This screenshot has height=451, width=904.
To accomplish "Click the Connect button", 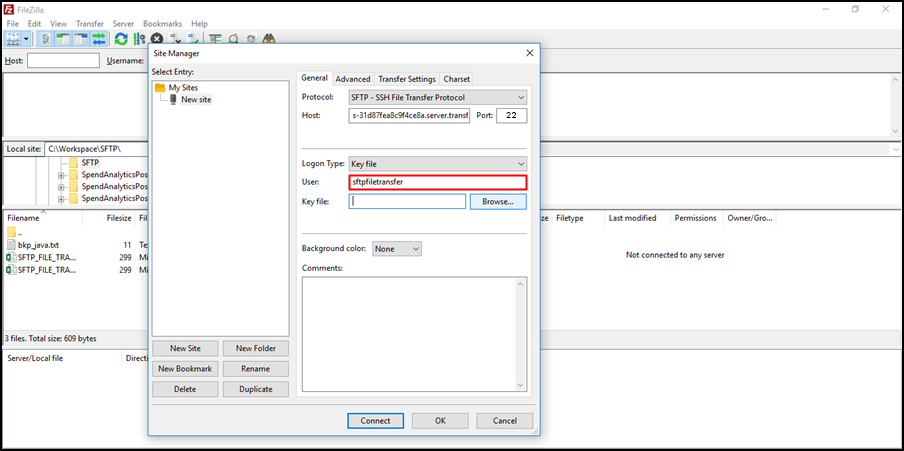I will 375,420.
